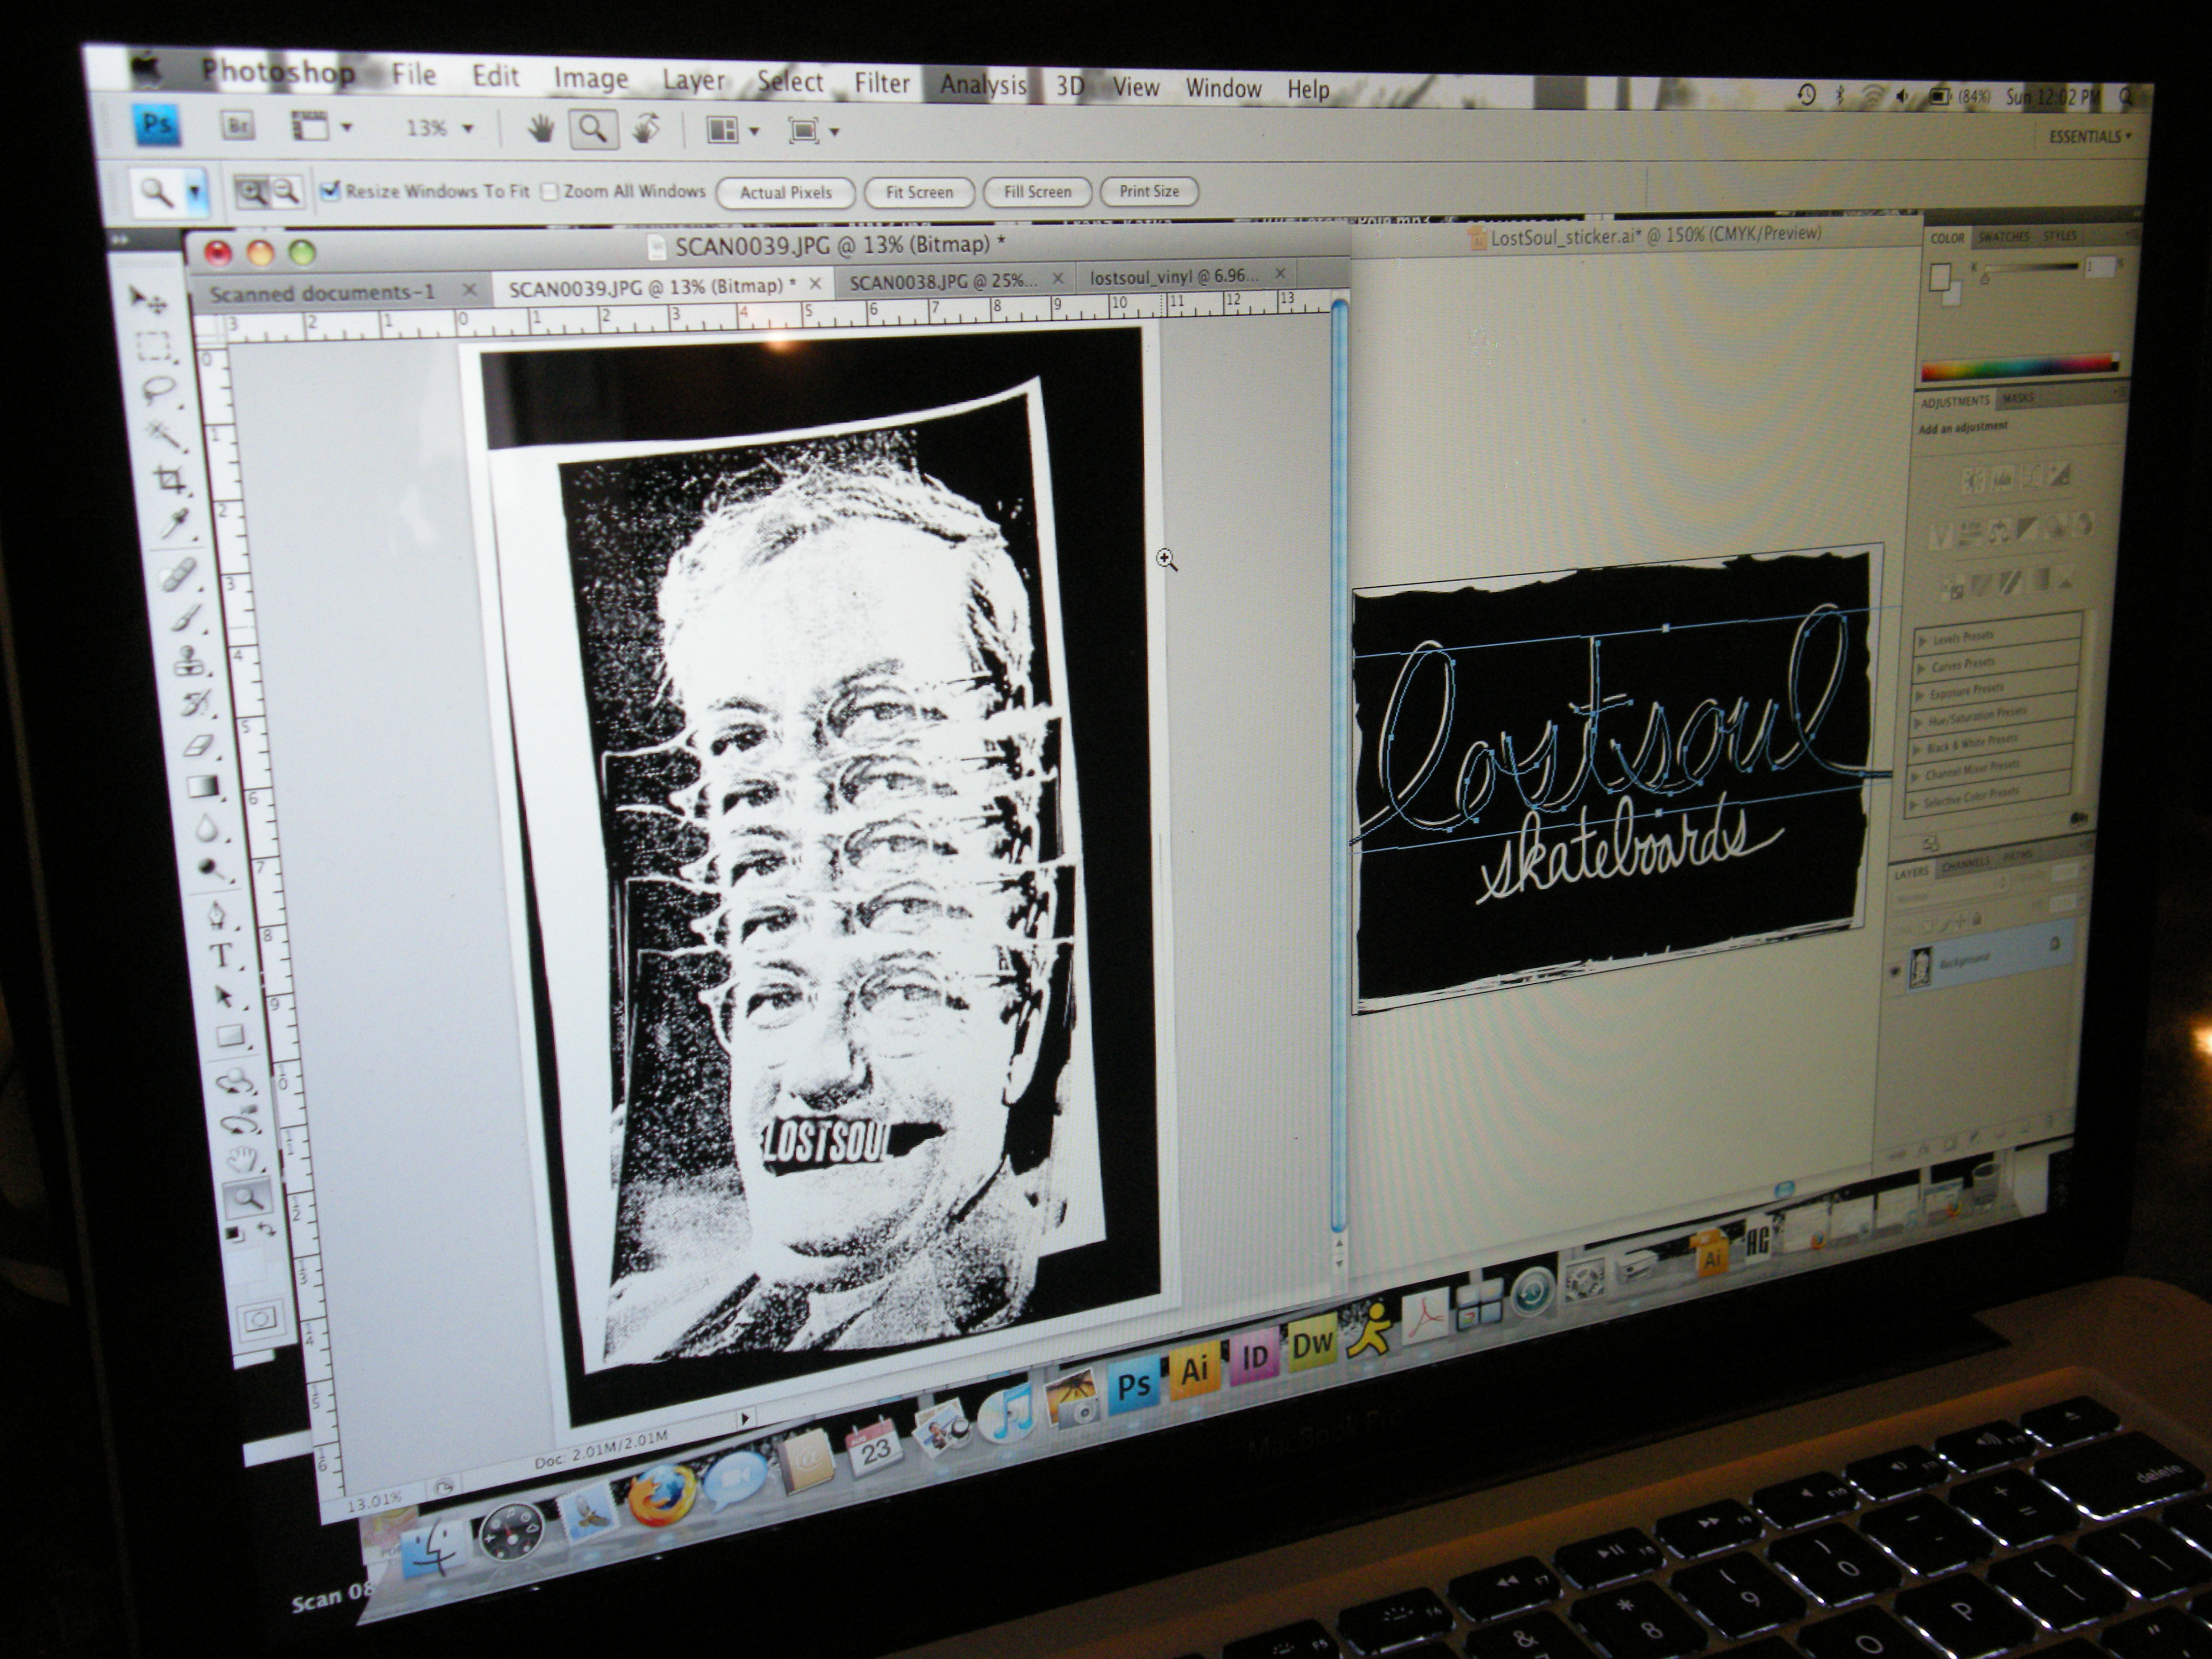Select the Crop tool in toolbar
2212x1659 pixels.
click(171, 479)
